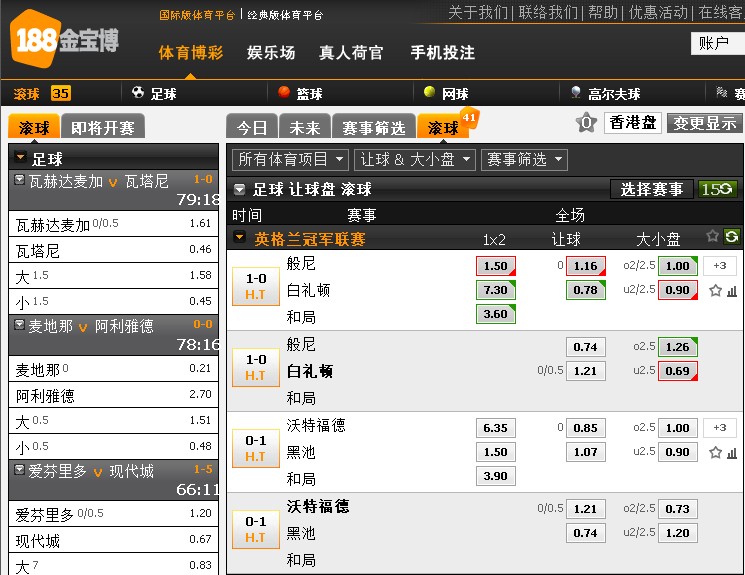Bet on 沃特福德 1x2 odds 6.35
Viewport: 745px width, 575px height.
pyautogui.click(x=496, y=428)
